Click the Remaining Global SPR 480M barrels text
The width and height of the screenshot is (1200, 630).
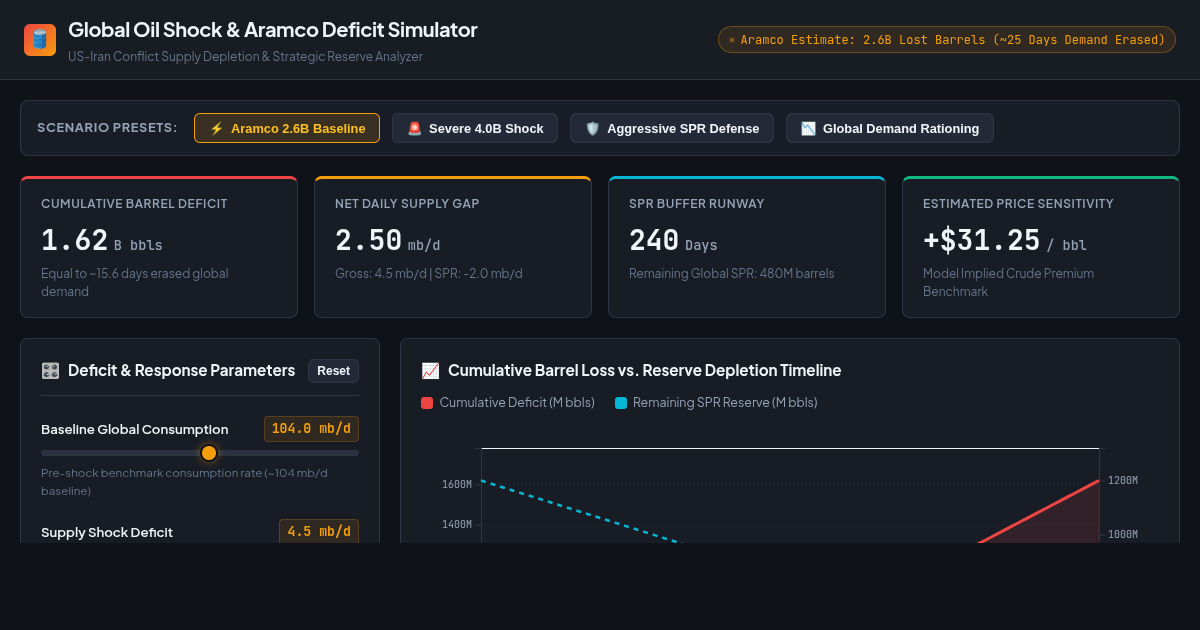(x=732, y=274)
